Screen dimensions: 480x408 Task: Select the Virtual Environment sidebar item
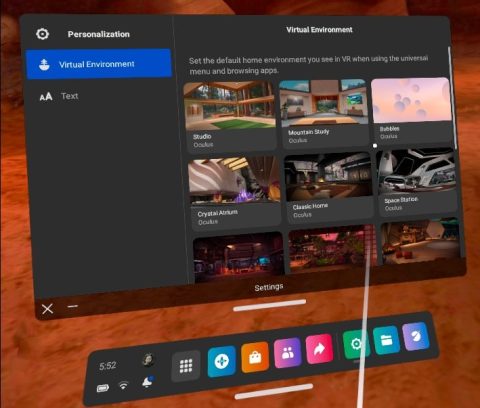[x=99, y=64]
